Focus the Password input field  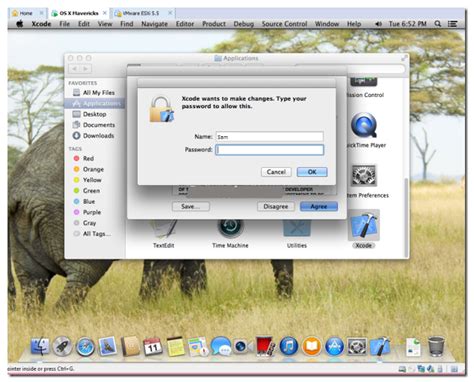(x=269, y=150)
